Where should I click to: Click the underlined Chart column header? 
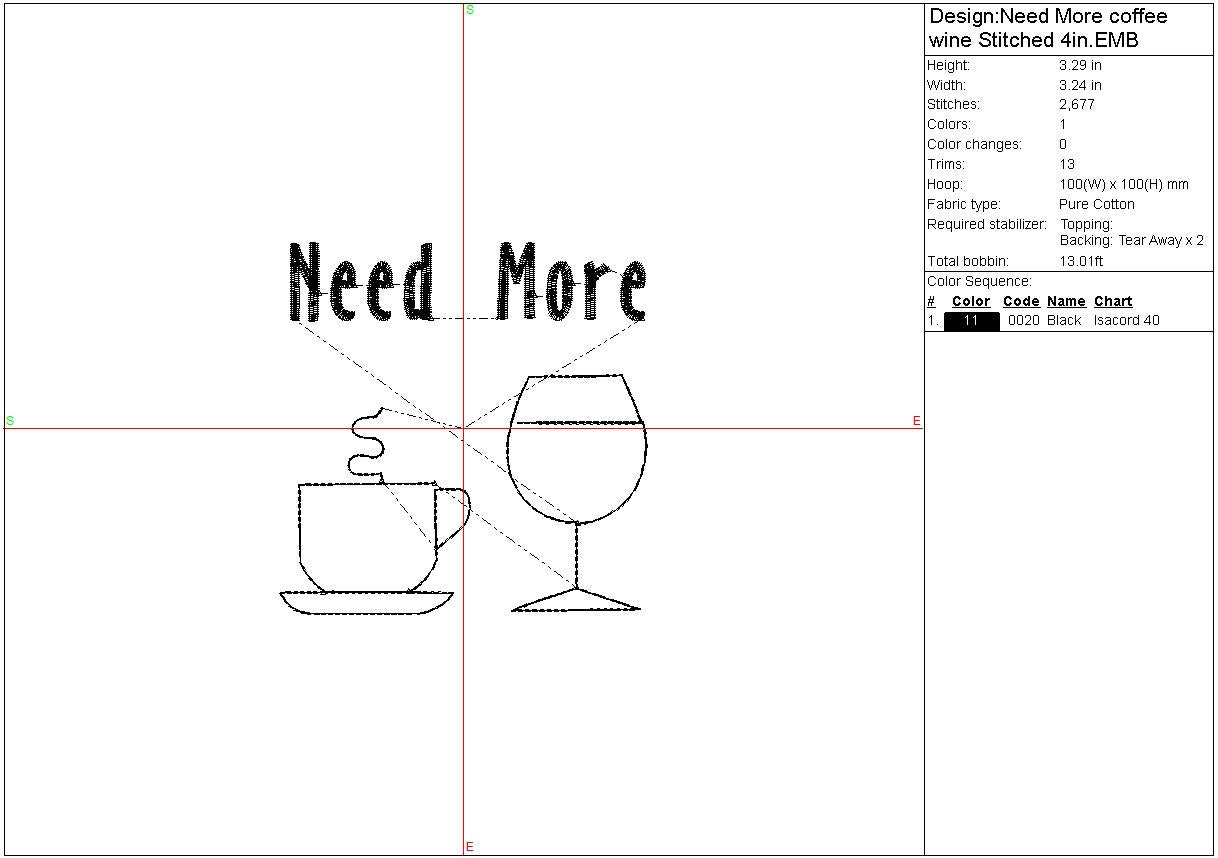(1113, 301)
